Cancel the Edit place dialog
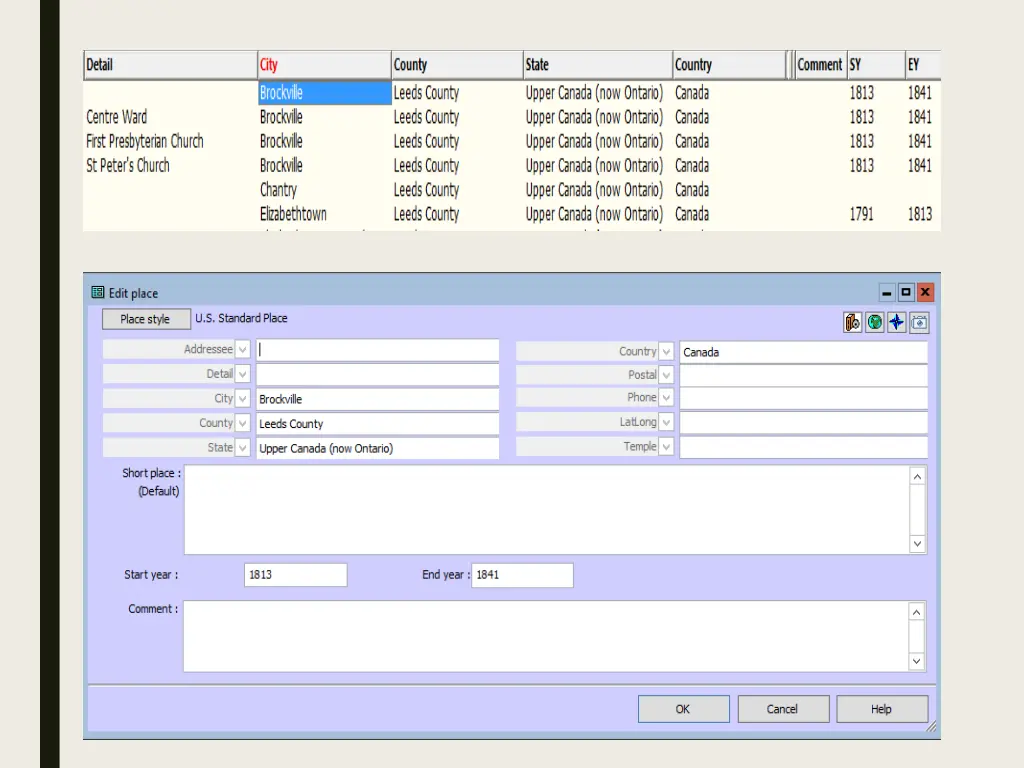The height and width of the screenshot is (768, 1024). point(783,709)
